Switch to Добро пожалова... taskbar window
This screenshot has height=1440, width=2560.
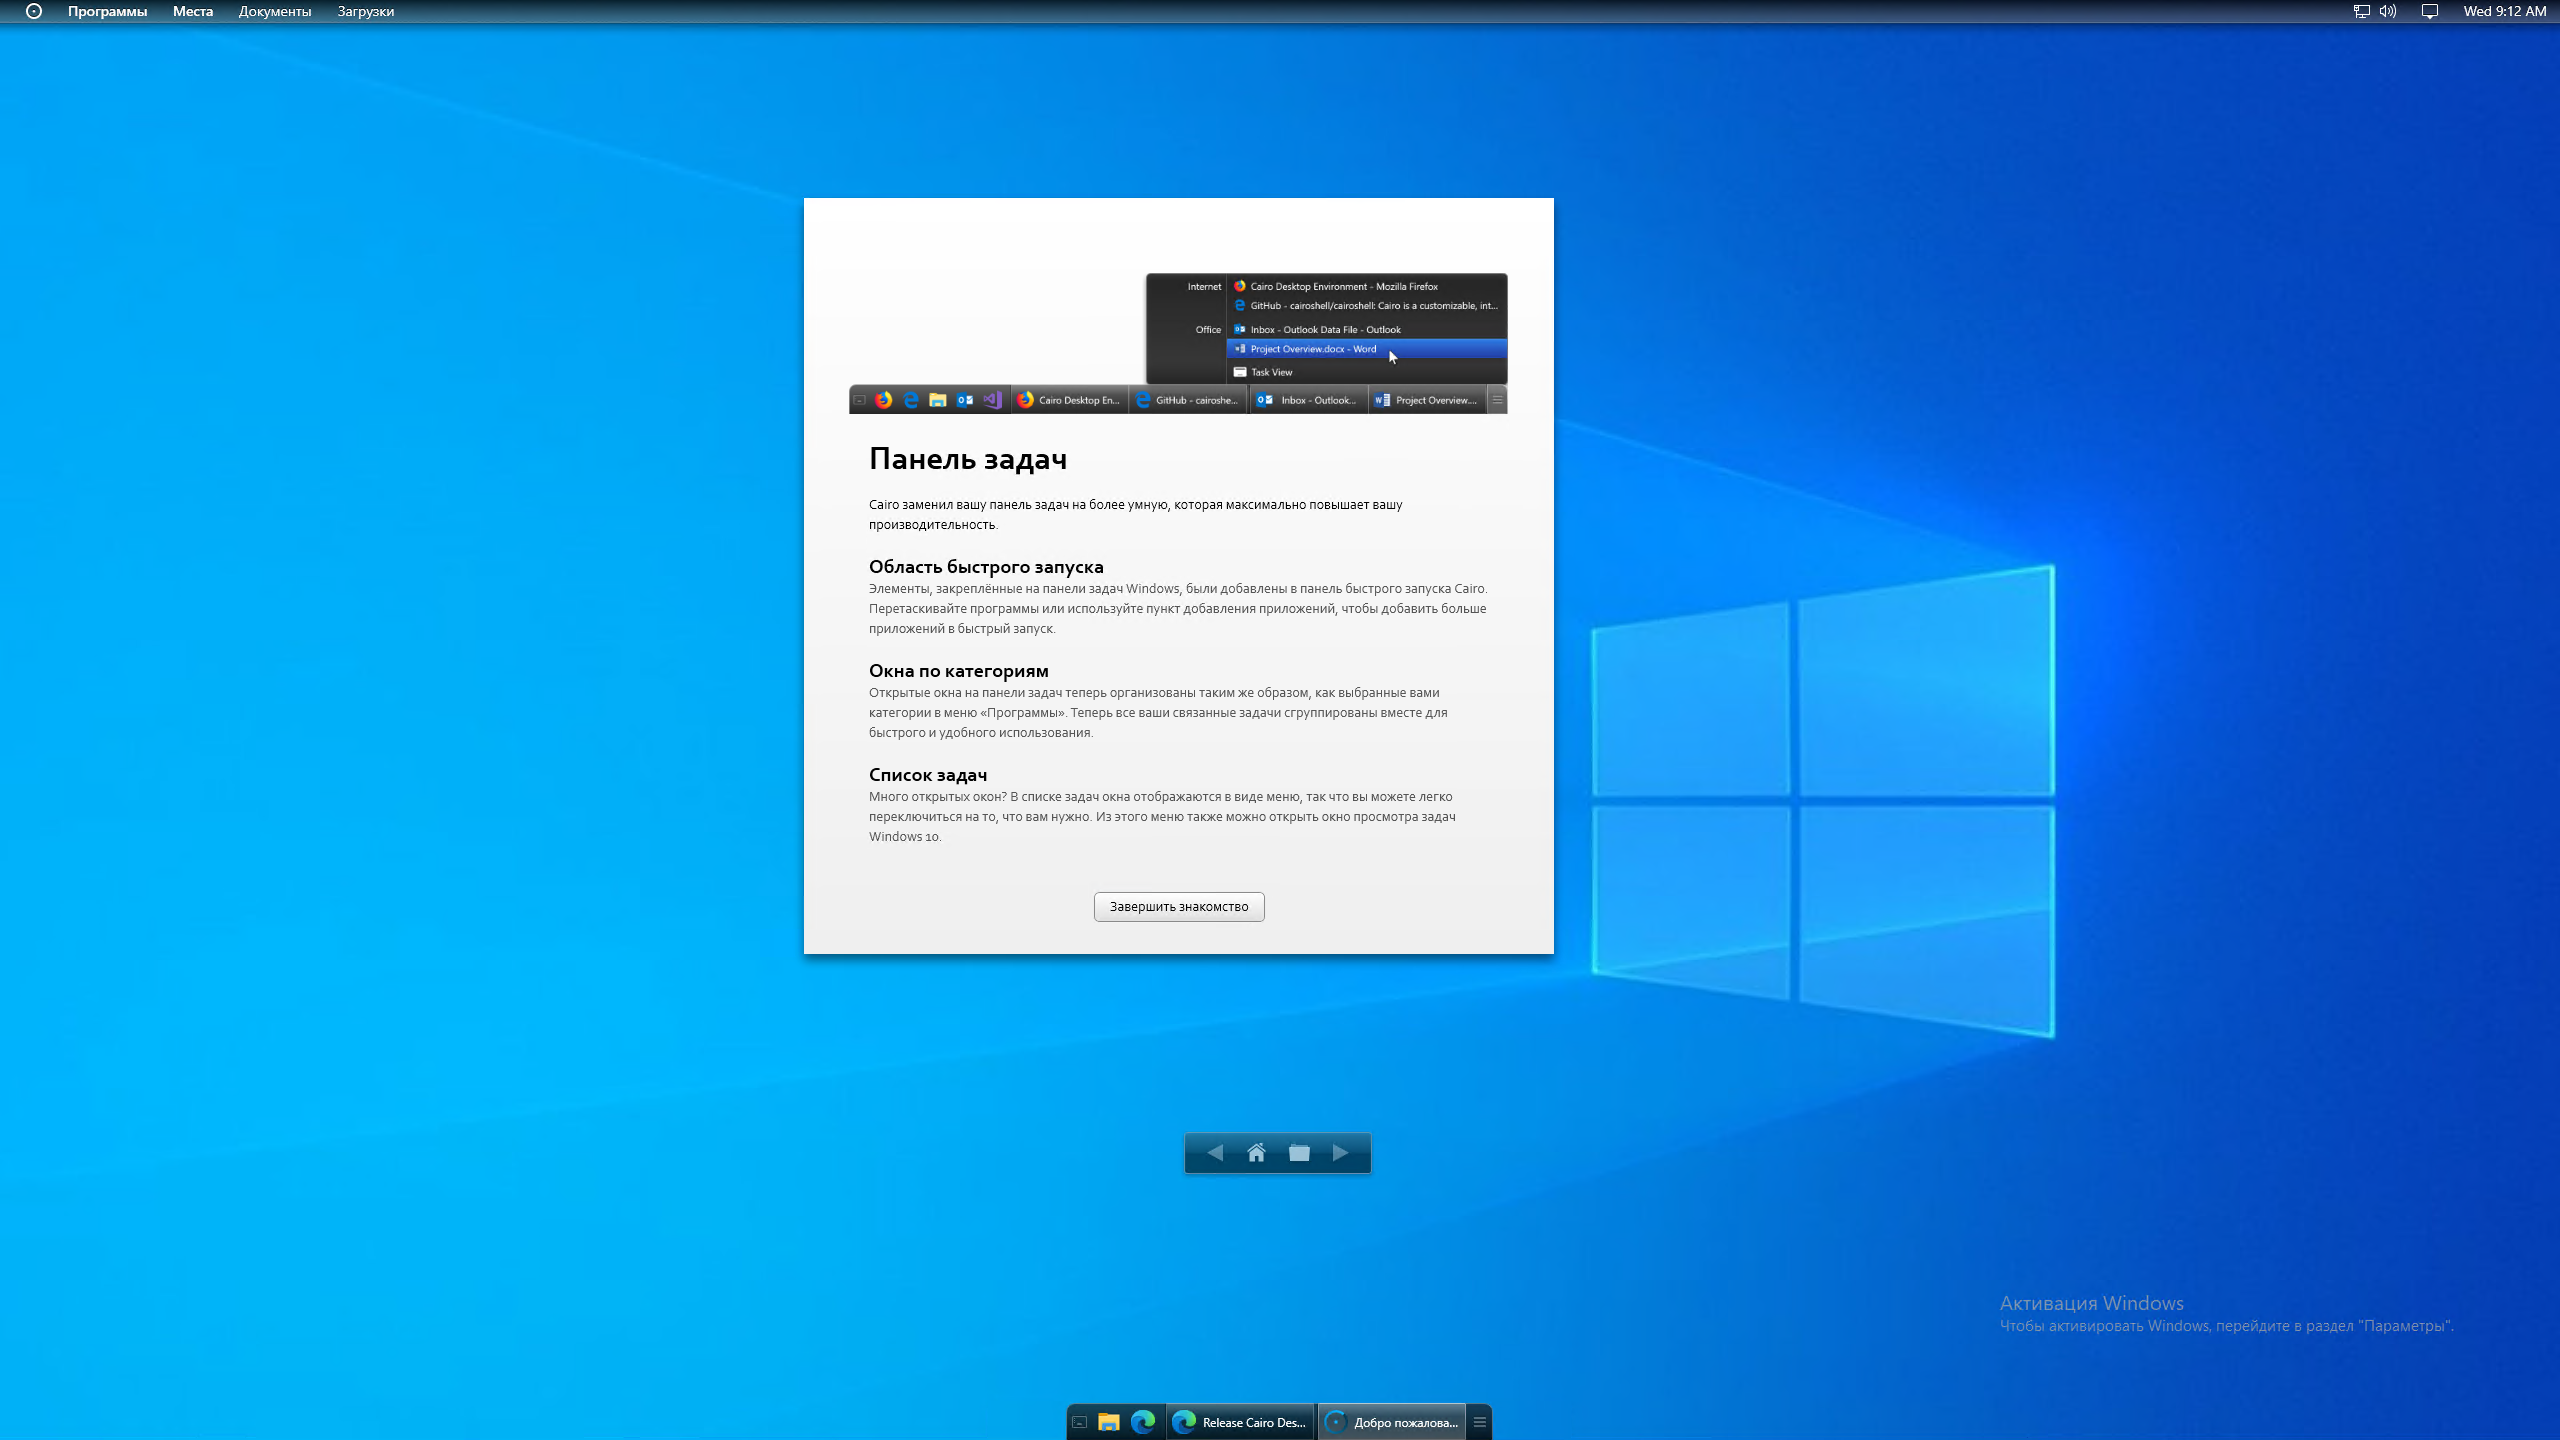coord(1392,1422)
